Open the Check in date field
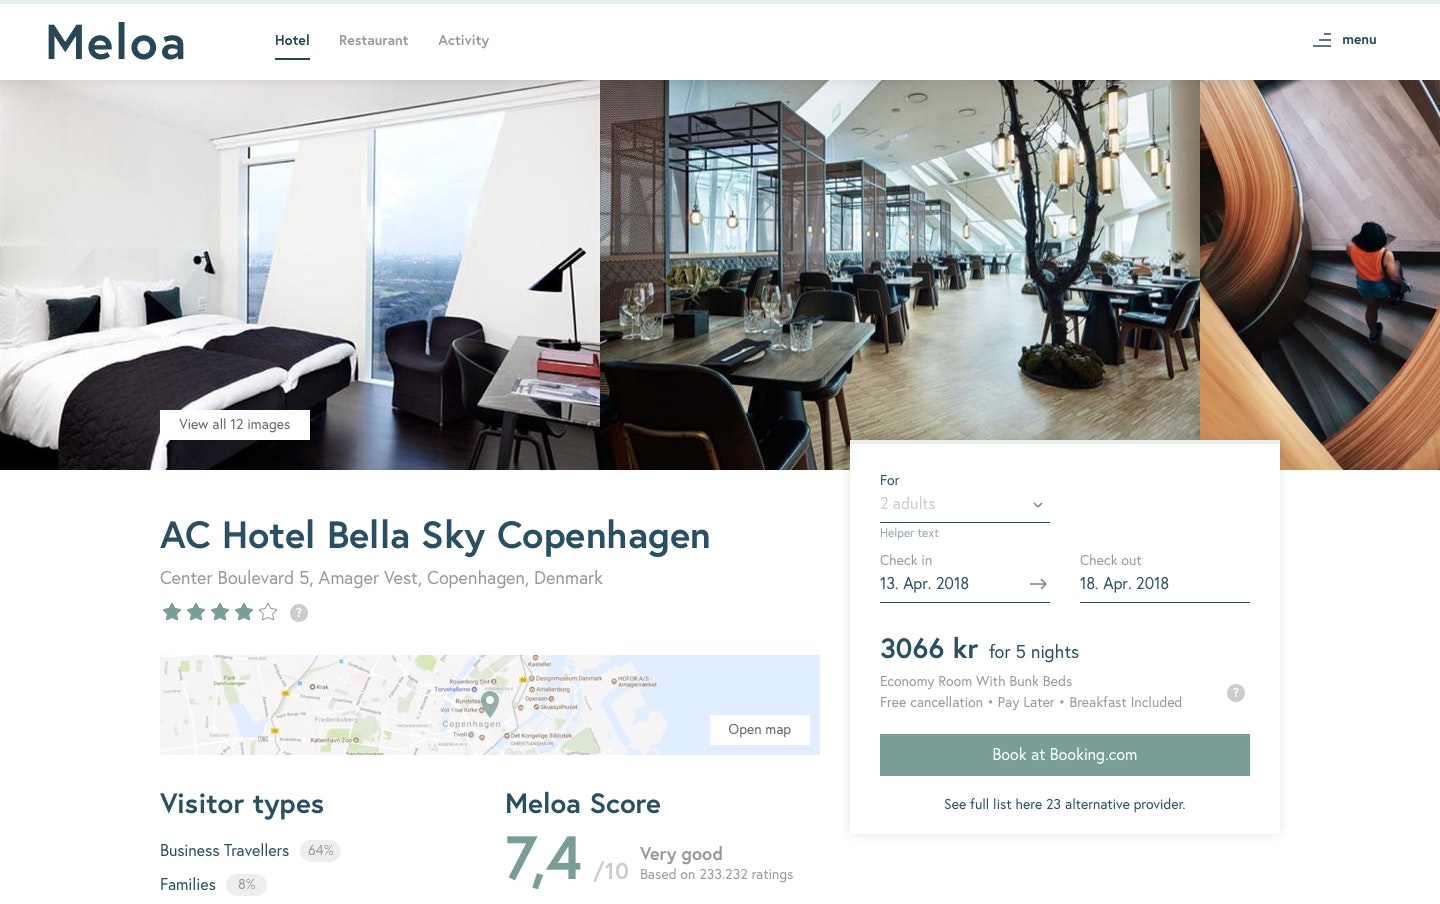The height and width of the screenshot is (904, 1440). [965, 584]
